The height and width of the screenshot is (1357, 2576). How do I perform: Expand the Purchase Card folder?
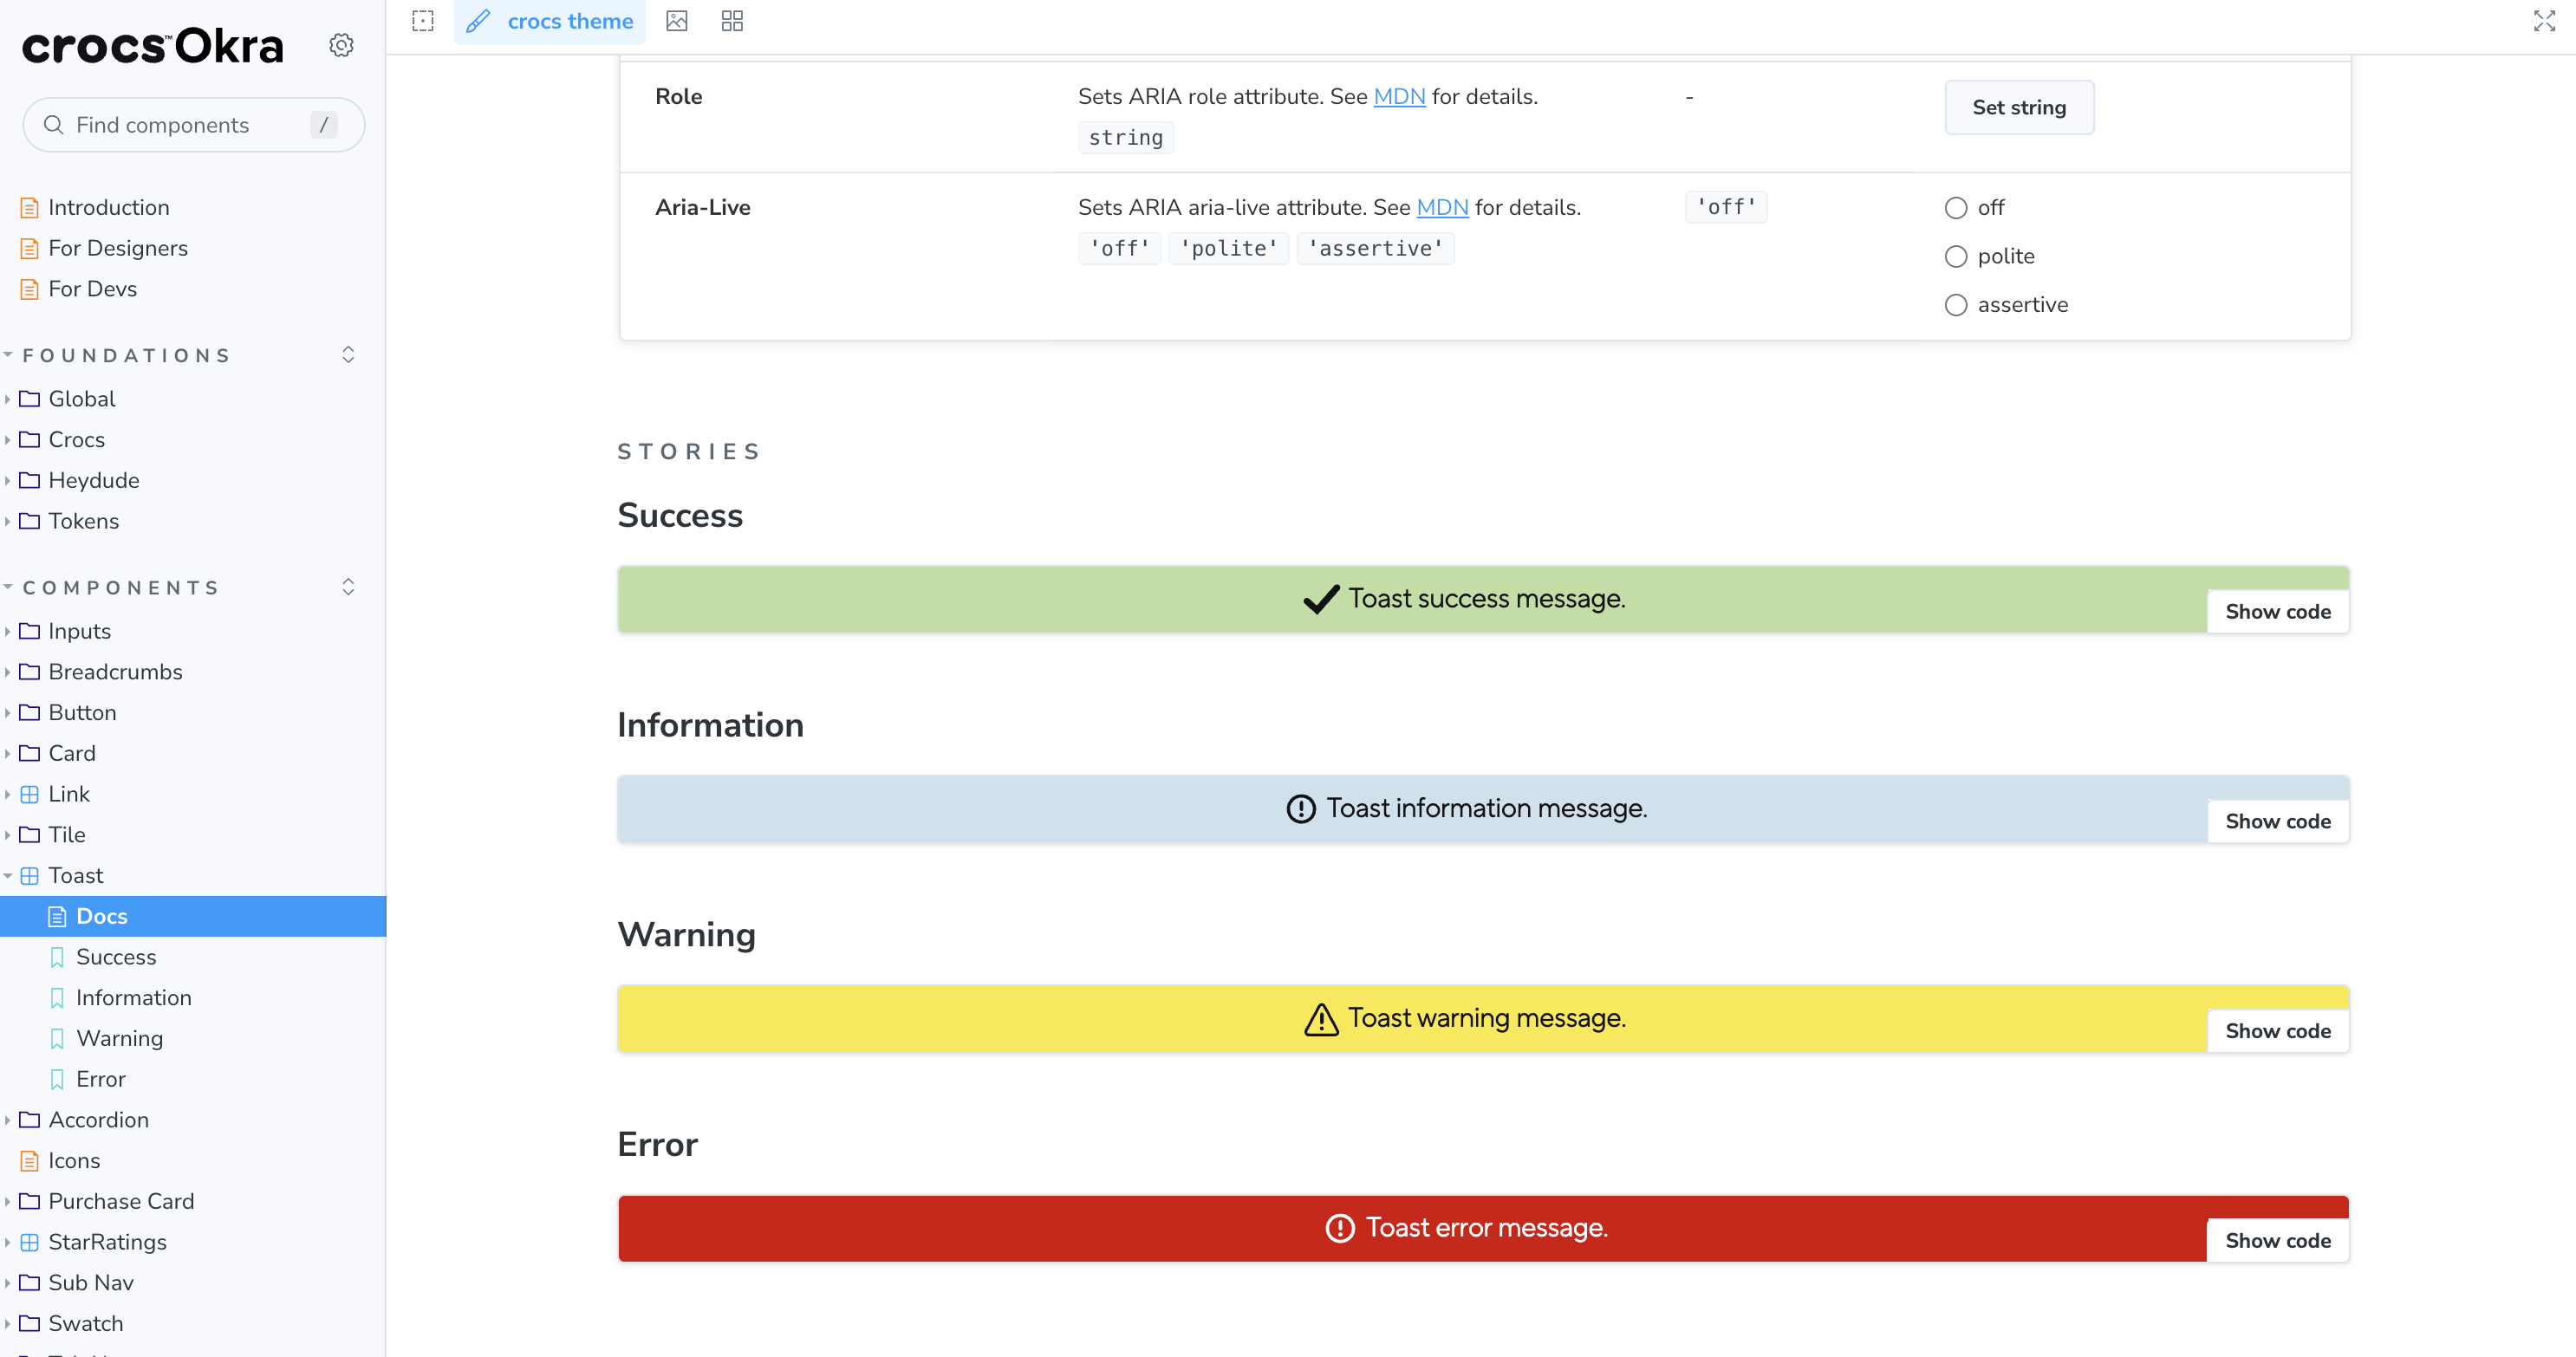coord(121,1201)
